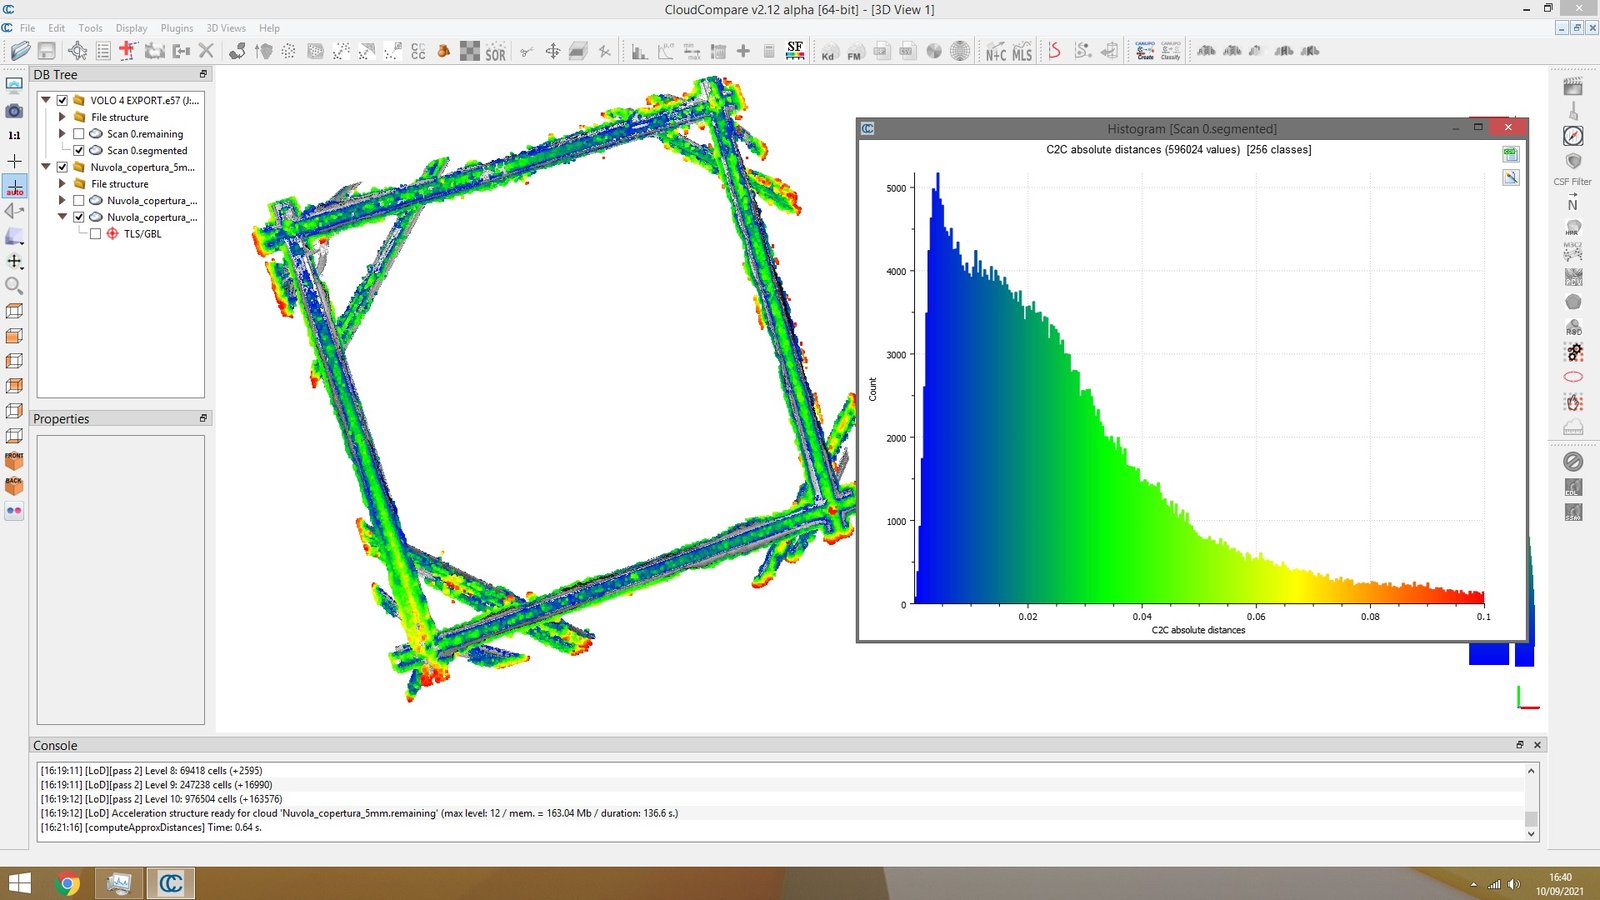Close the Console panel
Image resolution: width=1600 pixels, height=900 pixels.
(x=1538, y=745)
